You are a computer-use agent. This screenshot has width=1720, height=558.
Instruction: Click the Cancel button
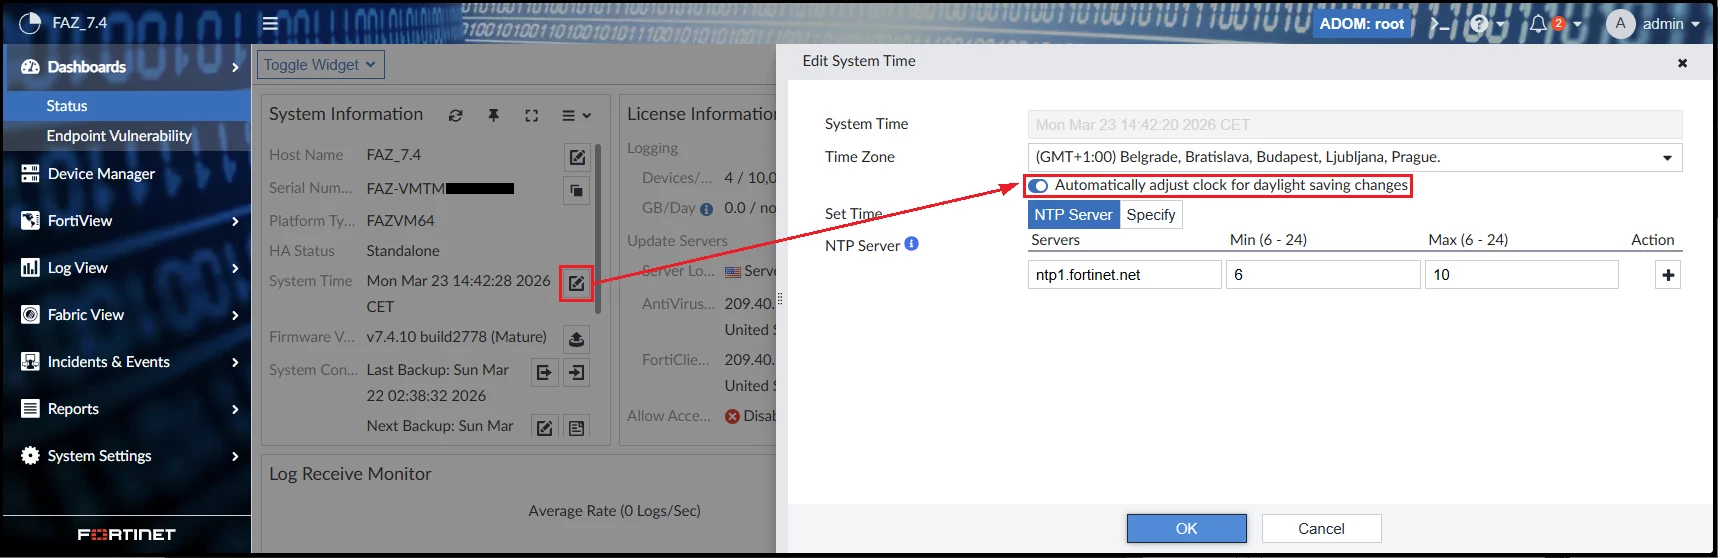click(x=1321, y=529)
